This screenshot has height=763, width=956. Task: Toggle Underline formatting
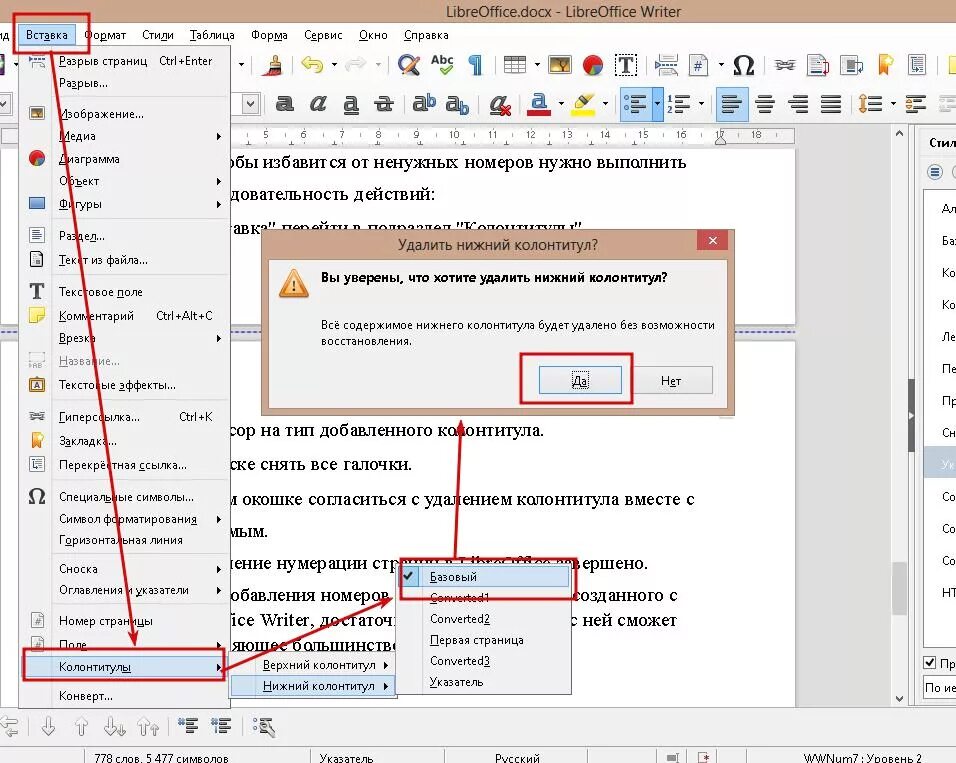351,104
